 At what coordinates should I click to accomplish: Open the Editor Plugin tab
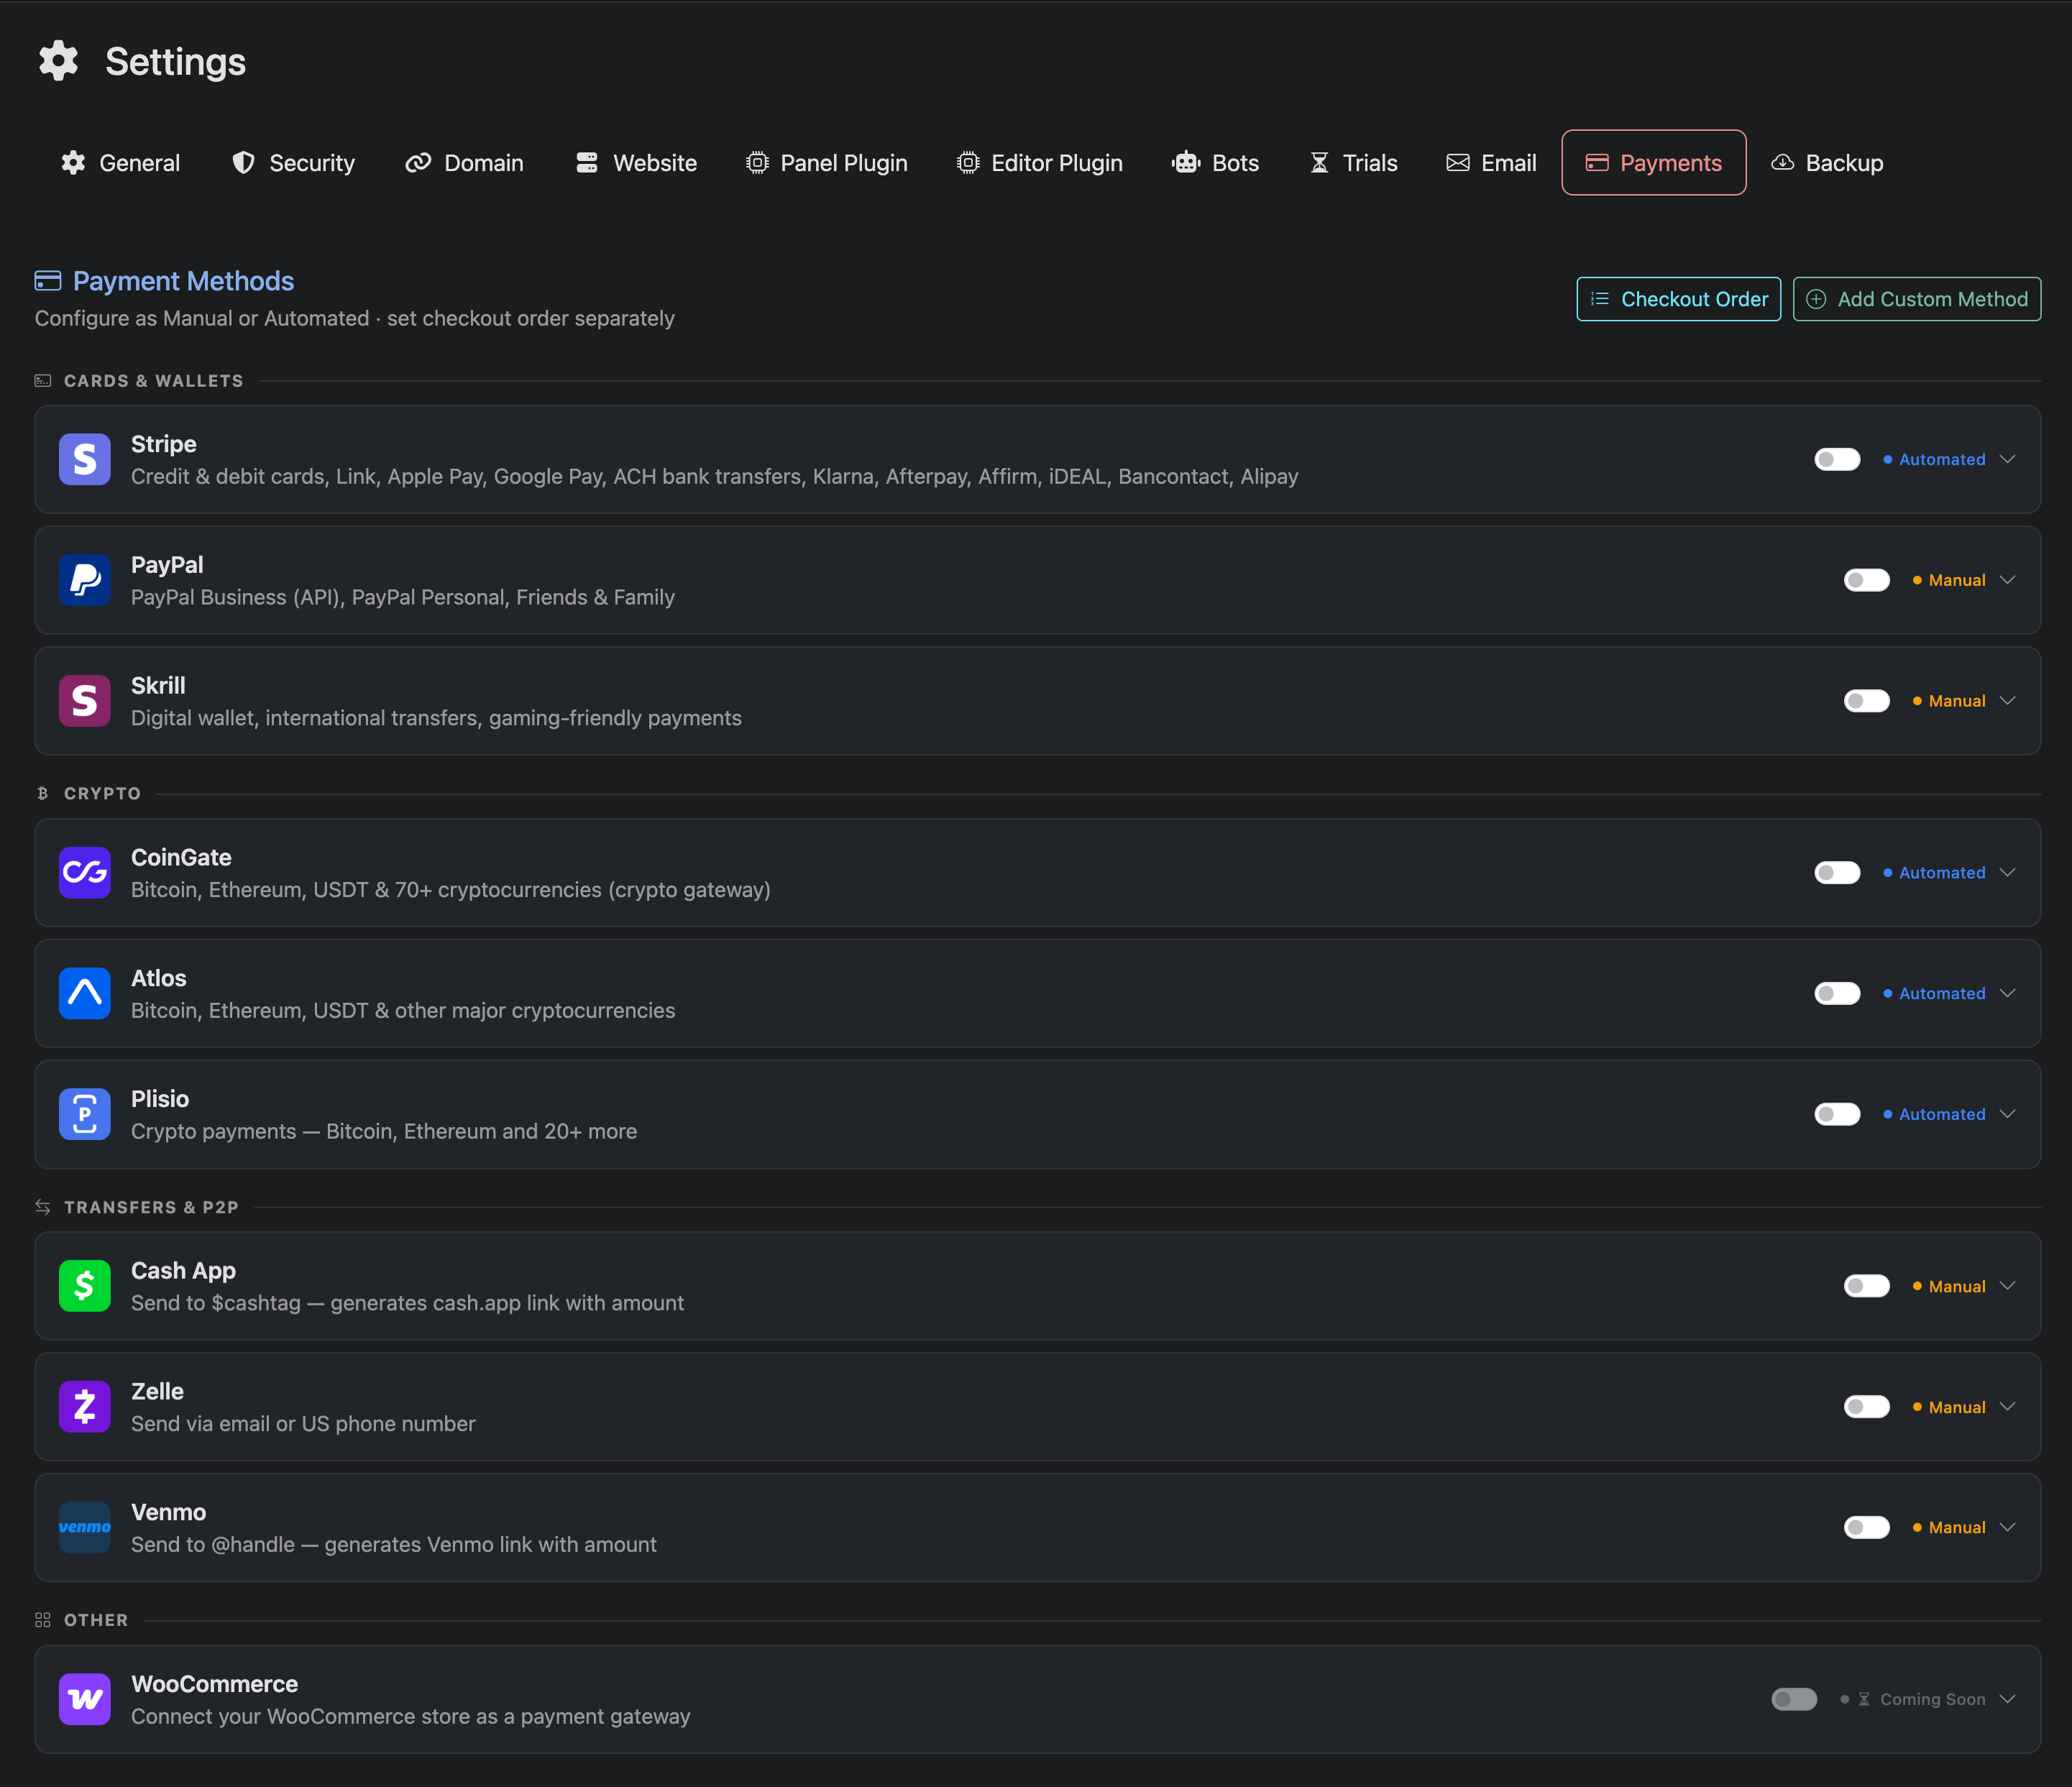1040,163
